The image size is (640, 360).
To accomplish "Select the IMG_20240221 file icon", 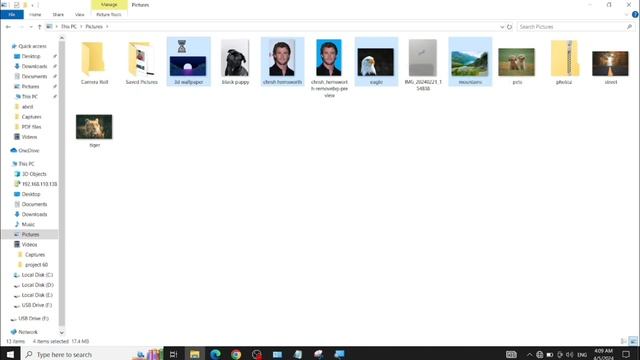I will 422,58.
